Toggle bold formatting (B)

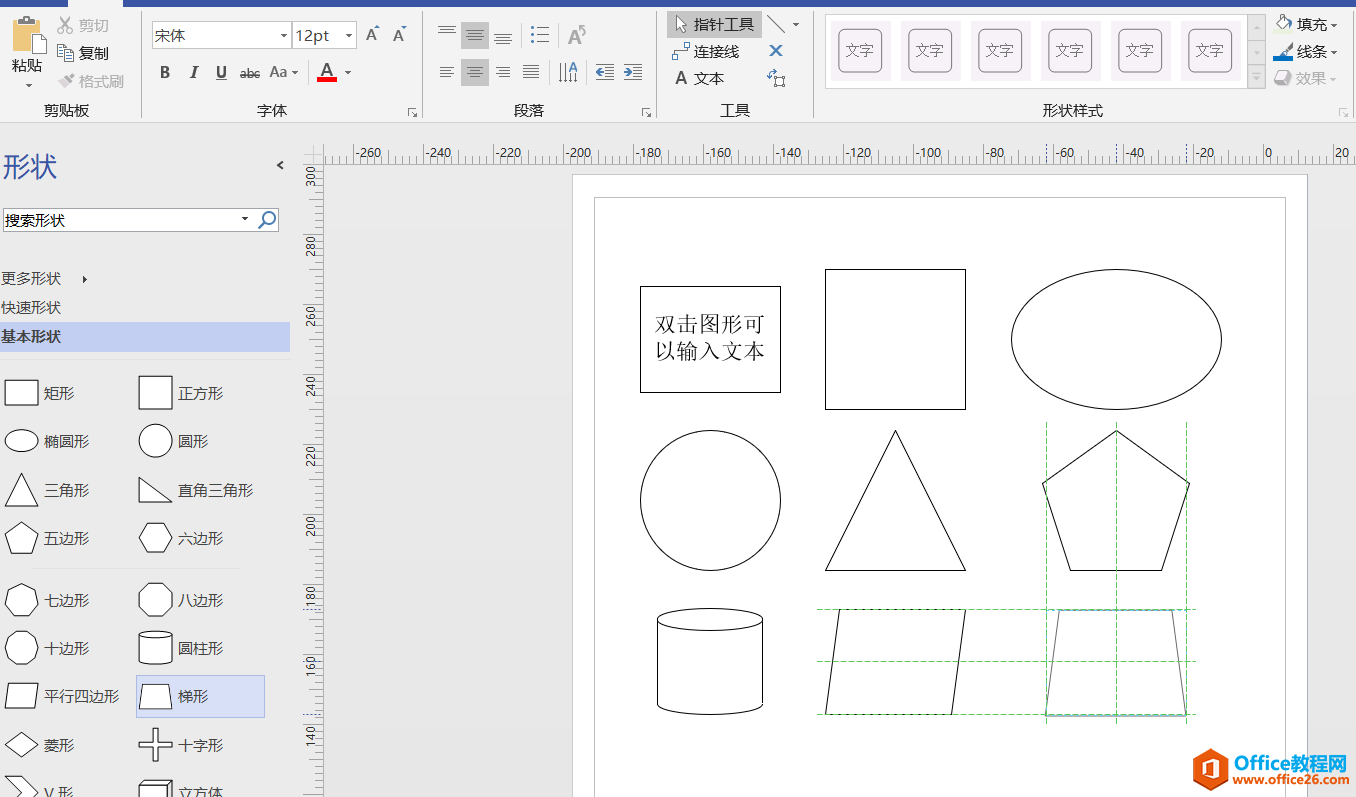click(165, 72)
